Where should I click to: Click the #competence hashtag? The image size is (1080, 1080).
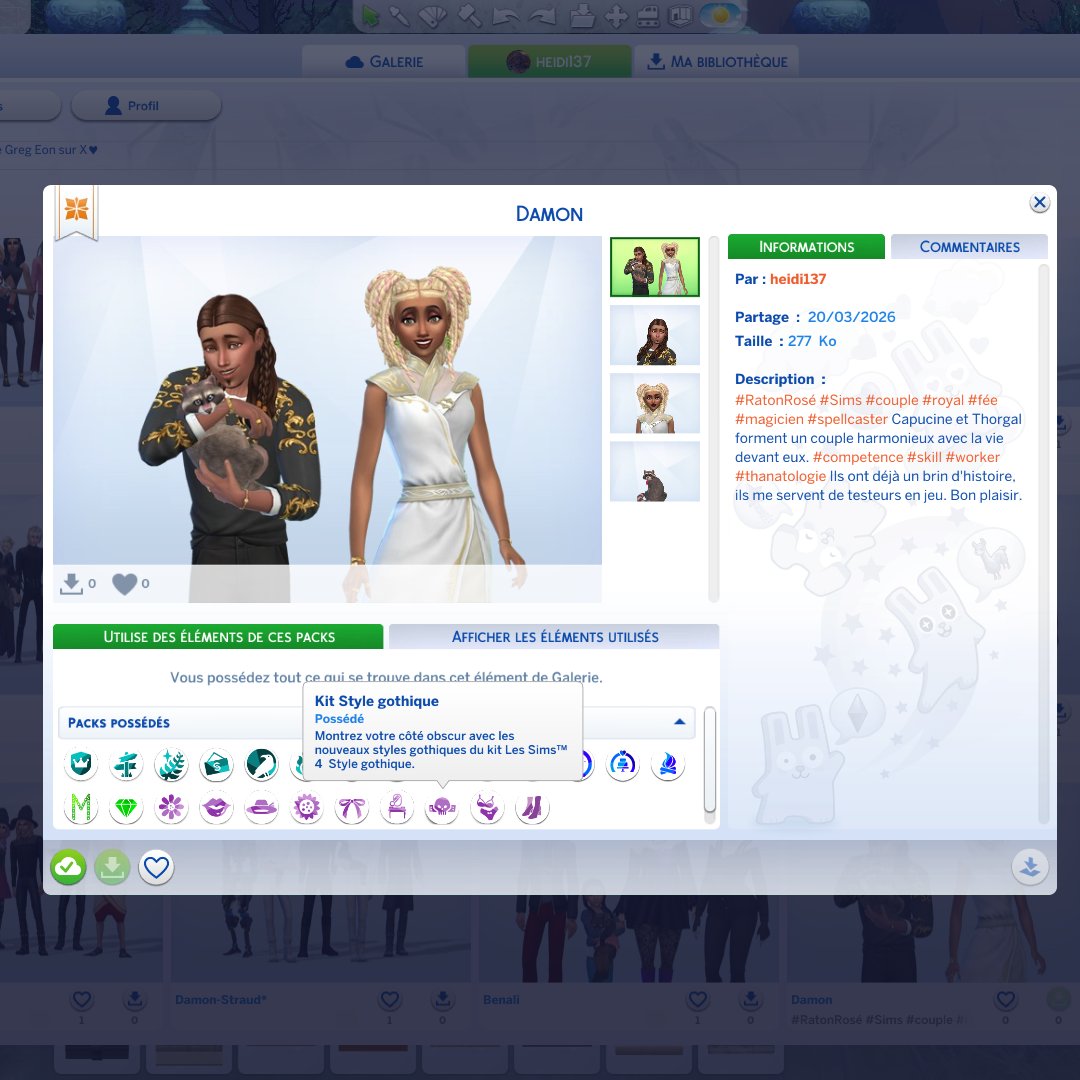click(858, 457)
